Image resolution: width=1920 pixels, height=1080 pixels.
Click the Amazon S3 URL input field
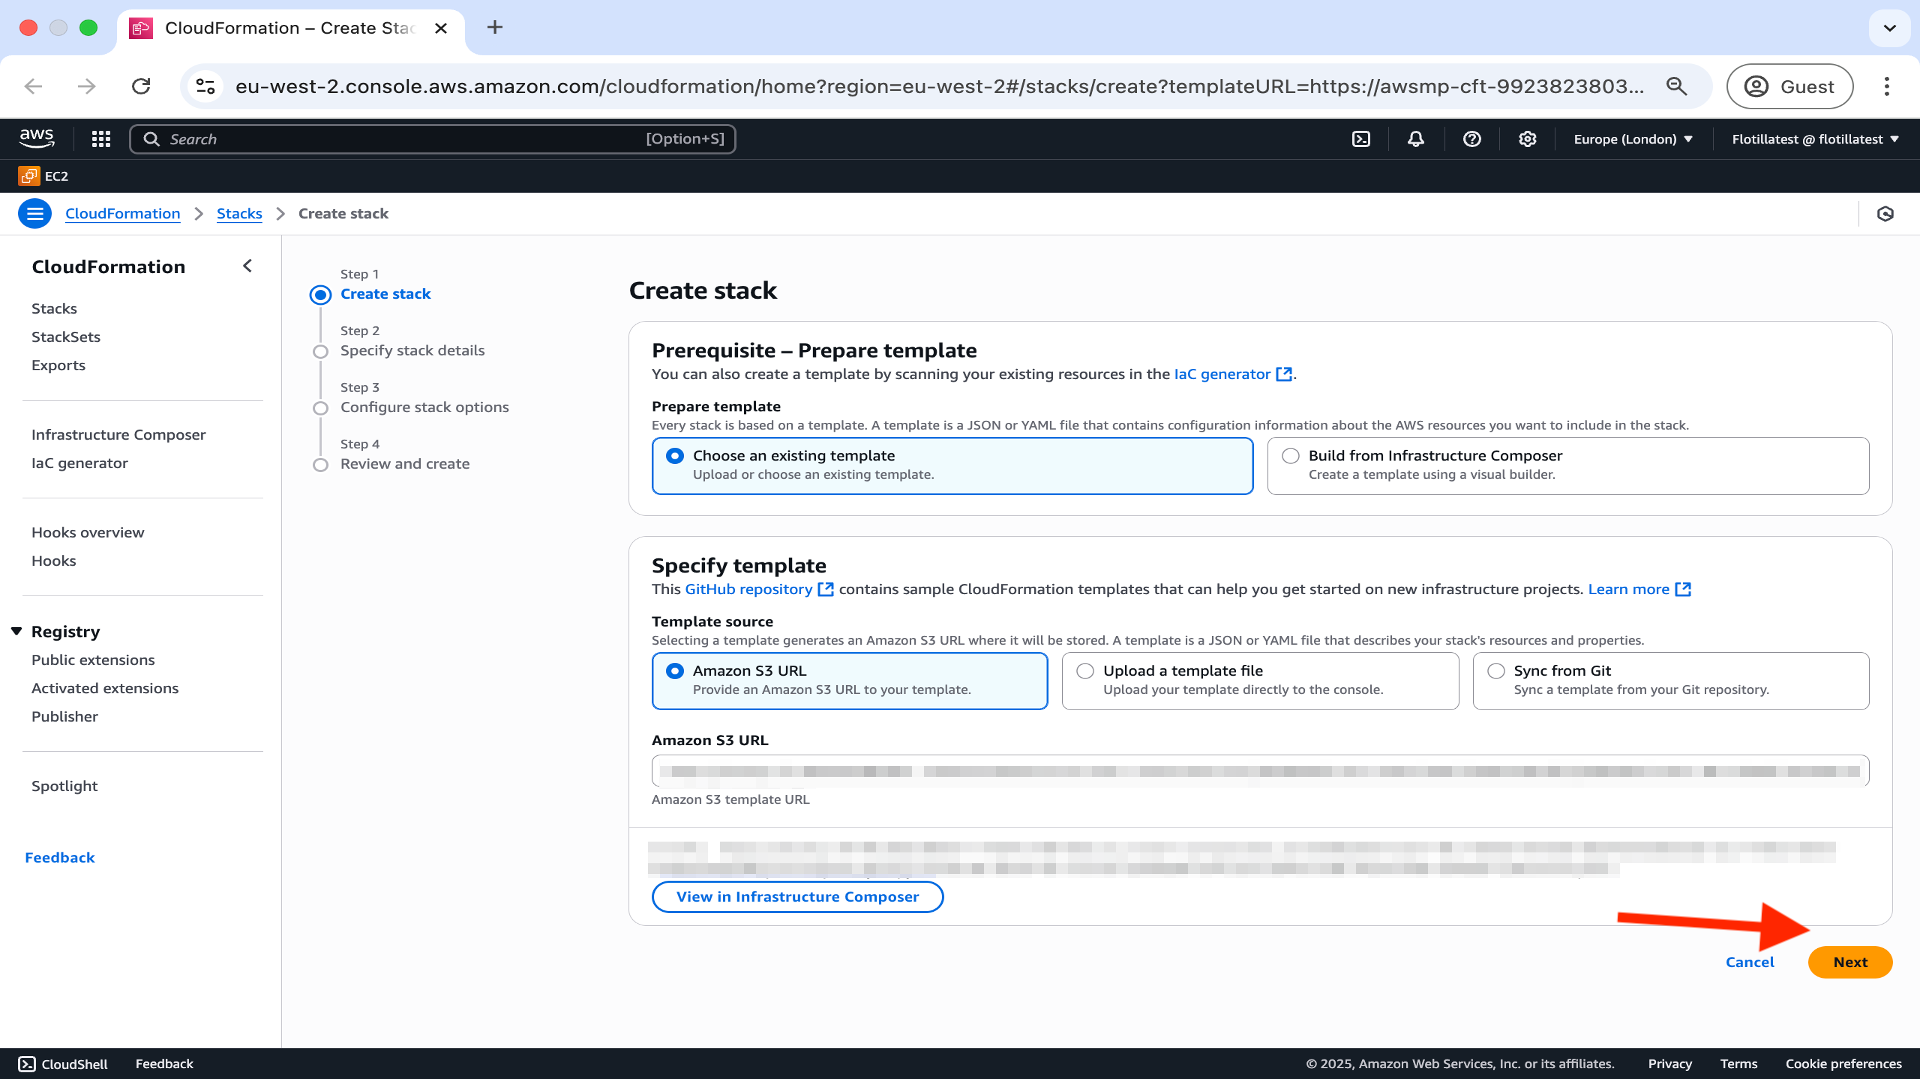1260,771
